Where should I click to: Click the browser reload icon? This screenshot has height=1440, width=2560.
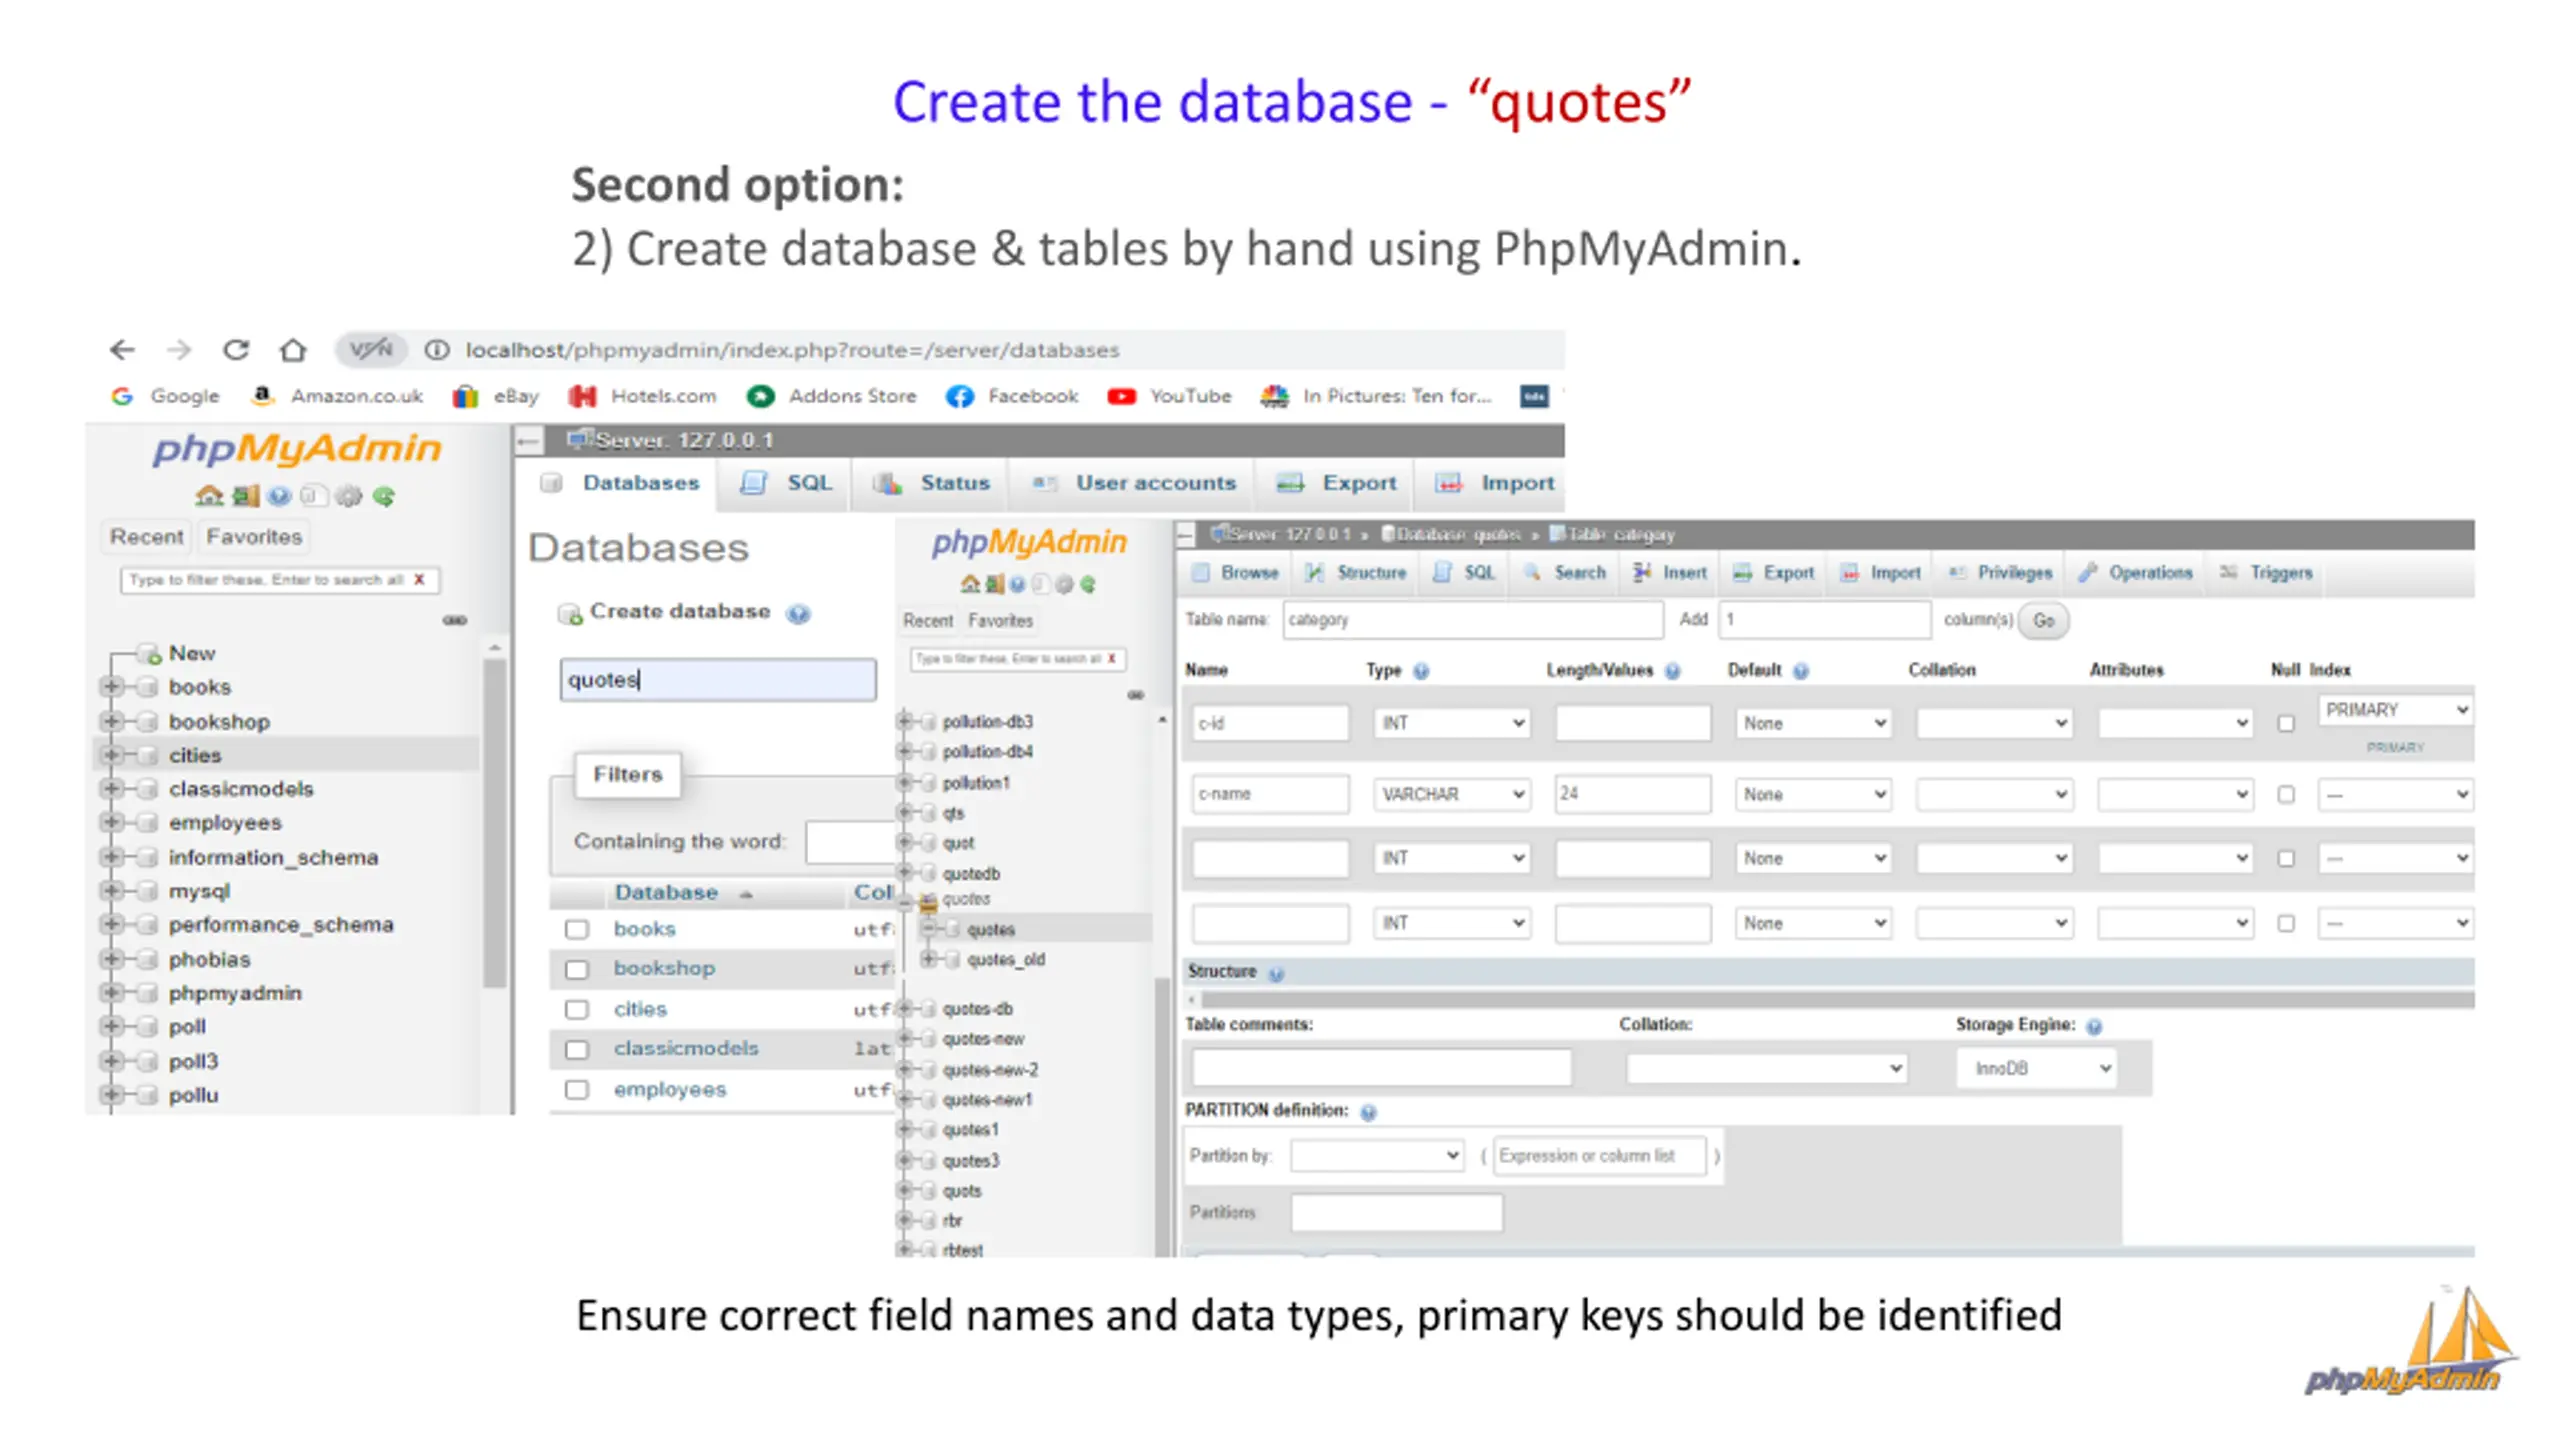(235, 350)
